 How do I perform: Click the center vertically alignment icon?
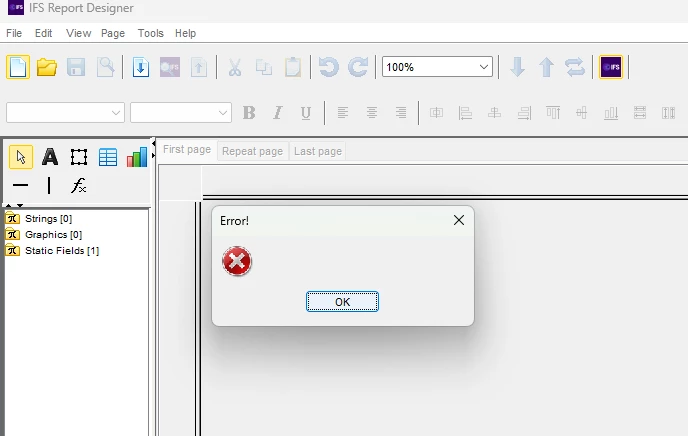494,113
